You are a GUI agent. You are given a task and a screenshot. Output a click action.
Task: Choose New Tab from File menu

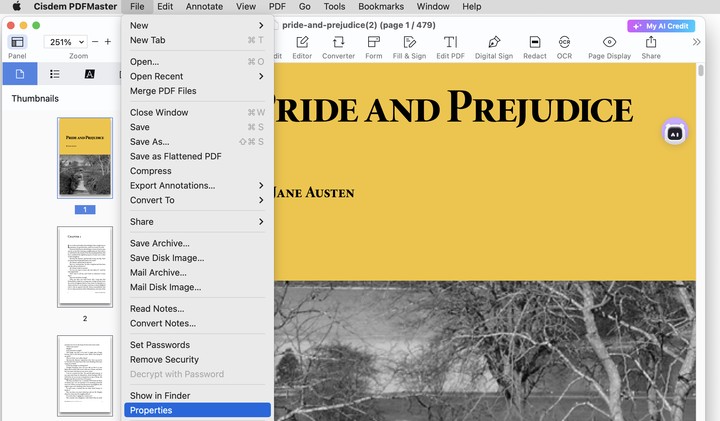click(197, 40)
